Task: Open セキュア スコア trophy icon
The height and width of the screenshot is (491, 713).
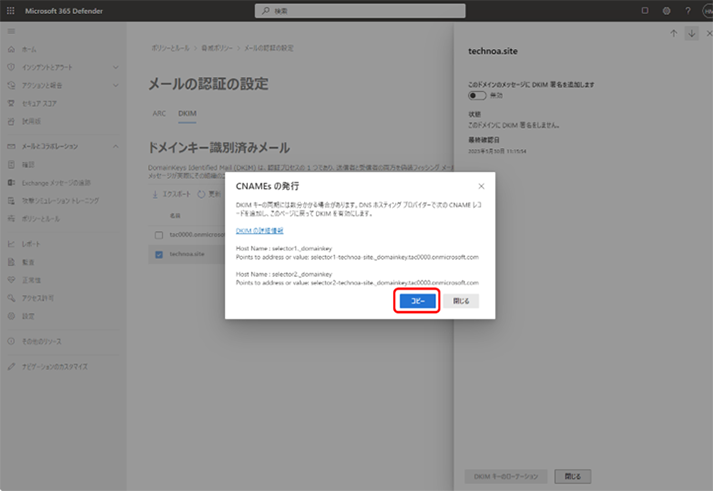Action: 11,103
